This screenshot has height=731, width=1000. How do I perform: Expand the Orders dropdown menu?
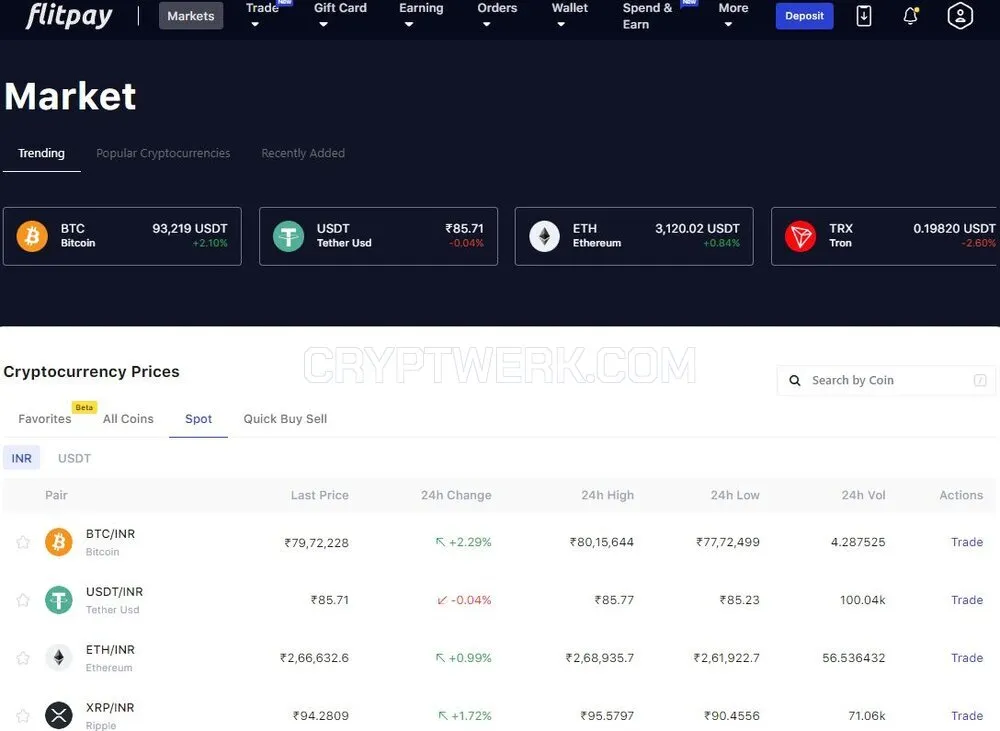[x=497, y=15]
